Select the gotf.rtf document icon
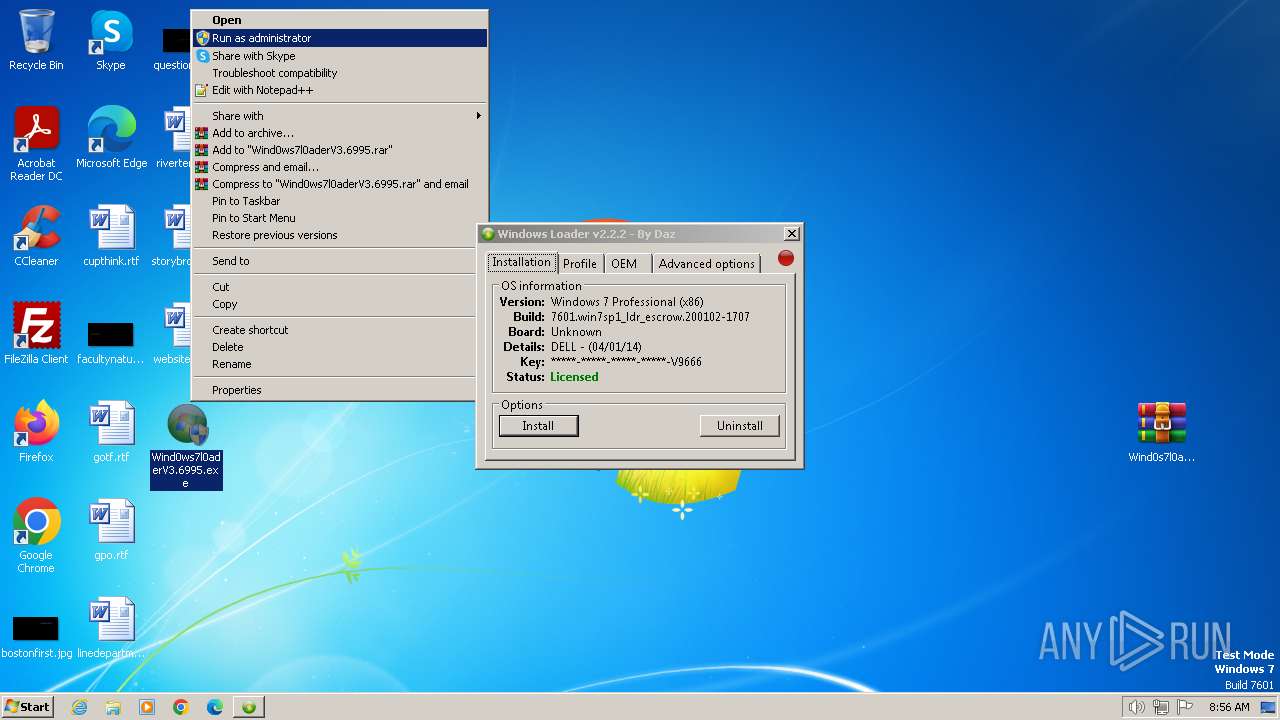Viewport: 1280px width, 720px height. 111,432
